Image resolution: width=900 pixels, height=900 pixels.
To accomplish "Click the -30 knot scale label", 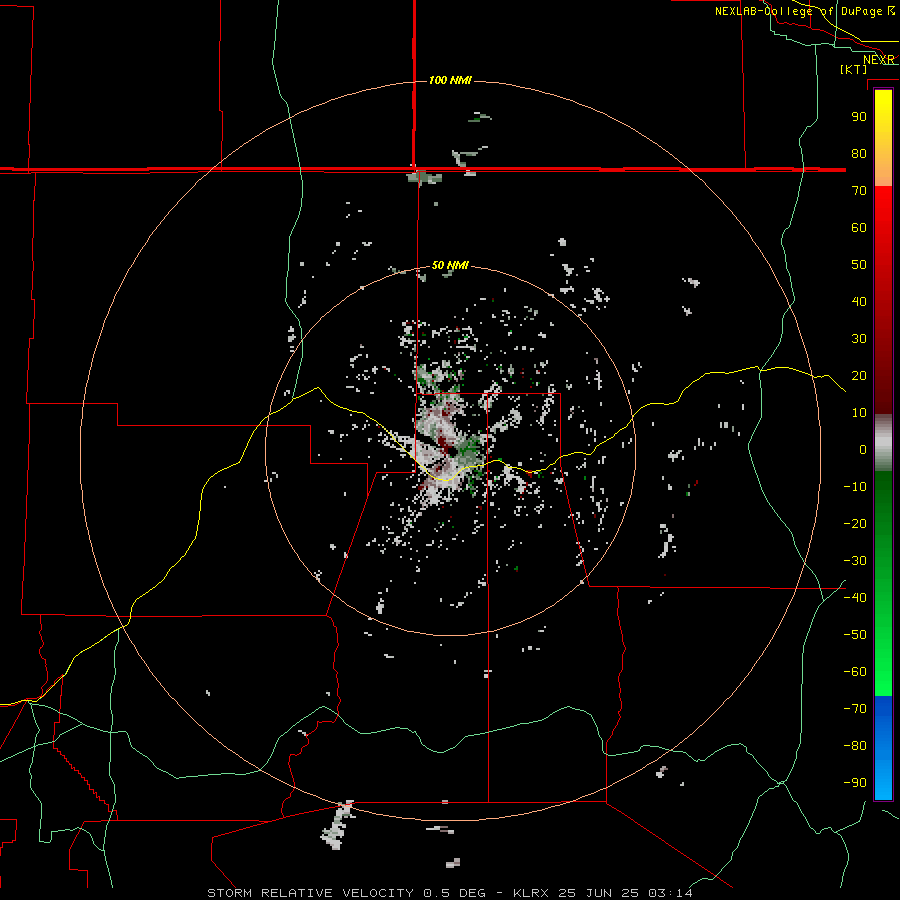I will tap(855, 561).
